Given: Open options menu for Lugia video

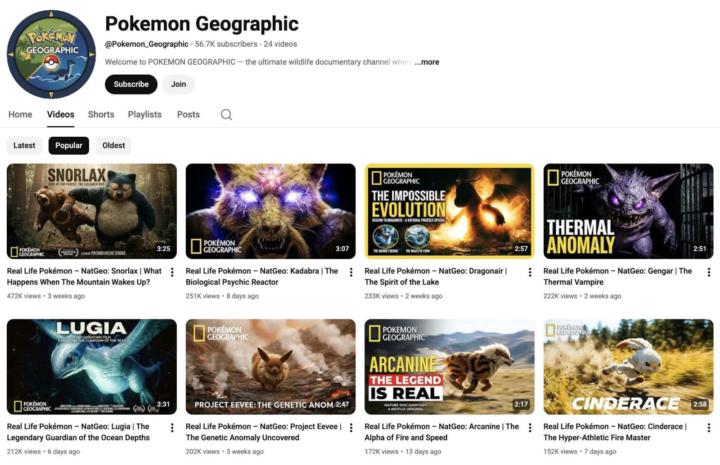Looking at the screenshot, I should (x=172, y=428).
